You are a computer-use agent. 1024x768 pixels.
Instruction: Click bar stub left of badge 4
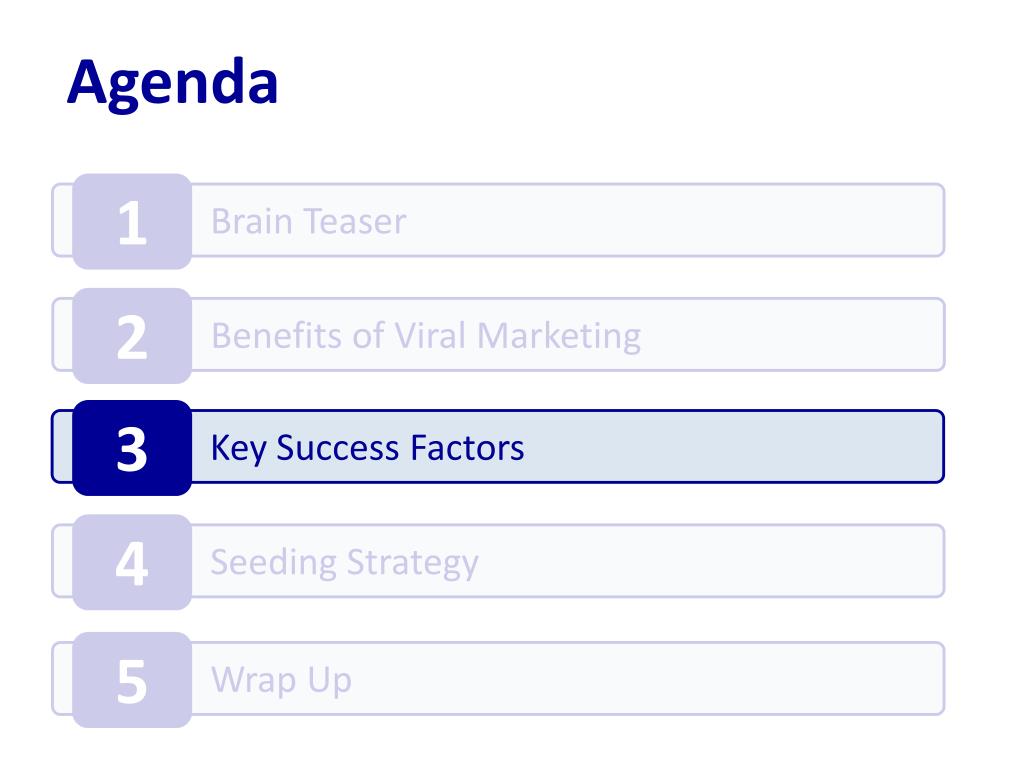point(62,562)
